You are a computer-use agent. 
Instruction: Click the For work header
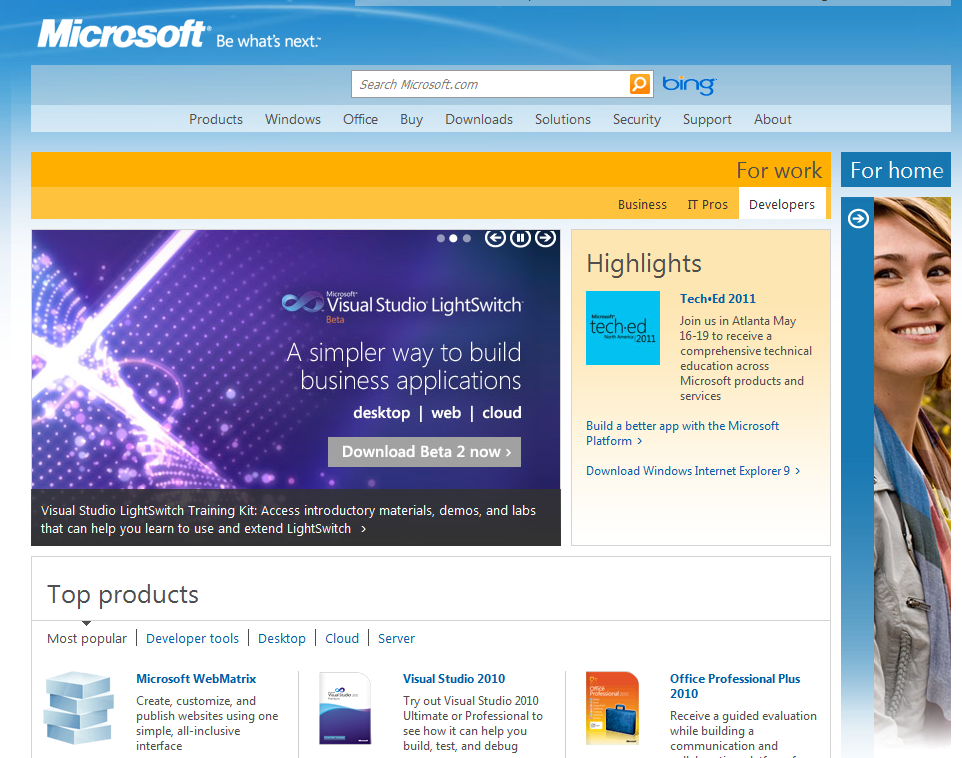[779, 170]
